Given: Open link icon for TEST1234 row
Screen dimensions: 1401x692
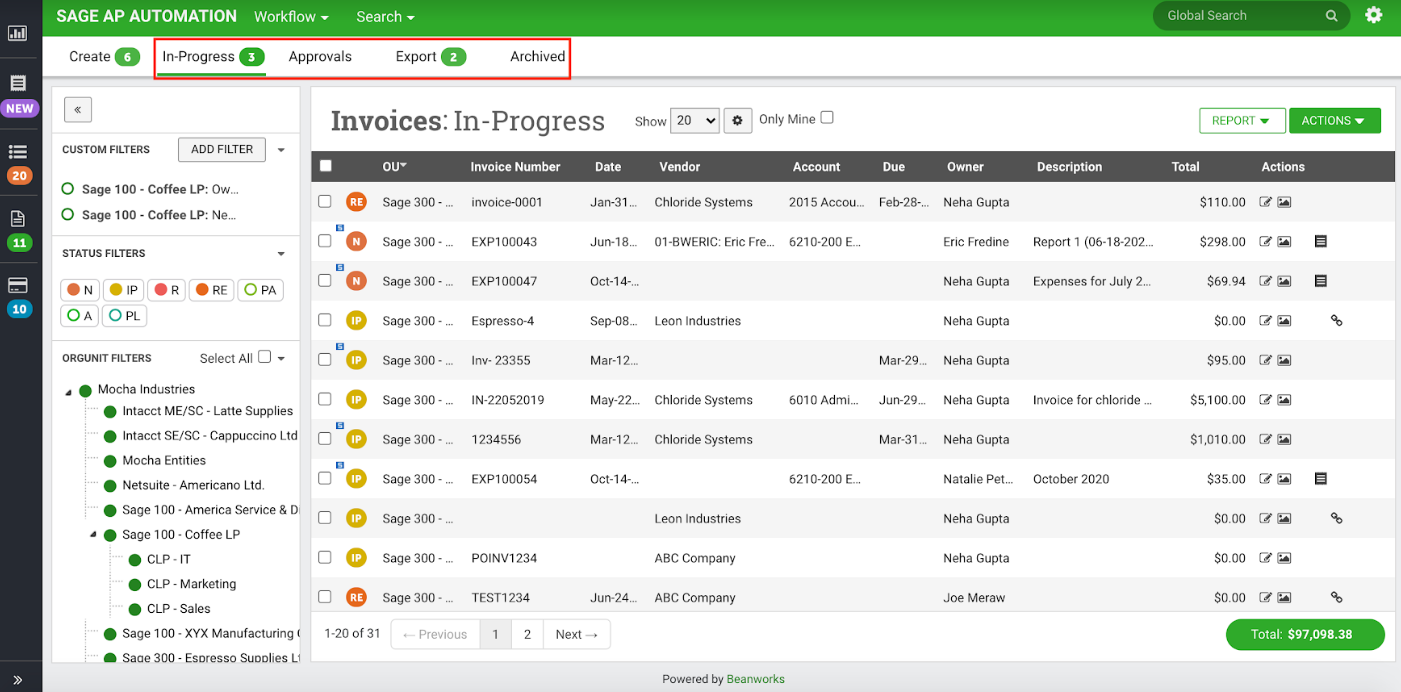Looking at the screenshot, I should click(1336, 598).
